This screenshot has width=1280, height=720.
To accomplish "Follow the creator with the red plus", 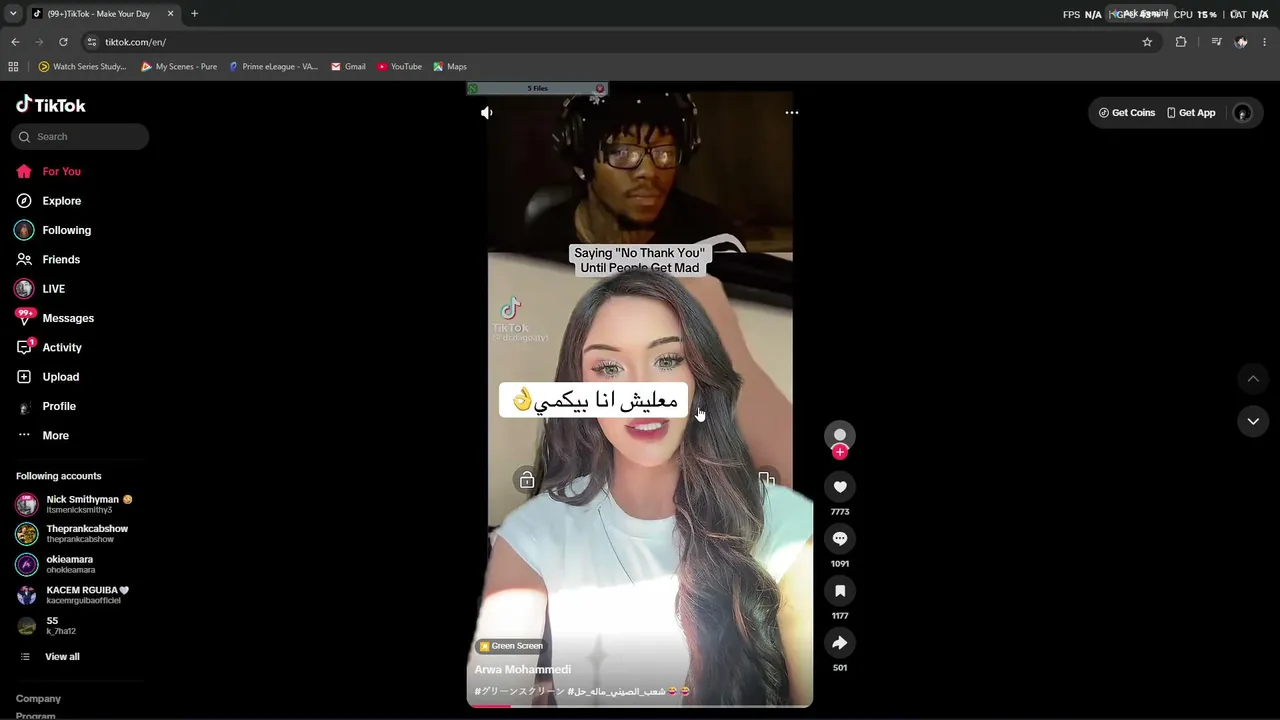I will coord(840,452).
